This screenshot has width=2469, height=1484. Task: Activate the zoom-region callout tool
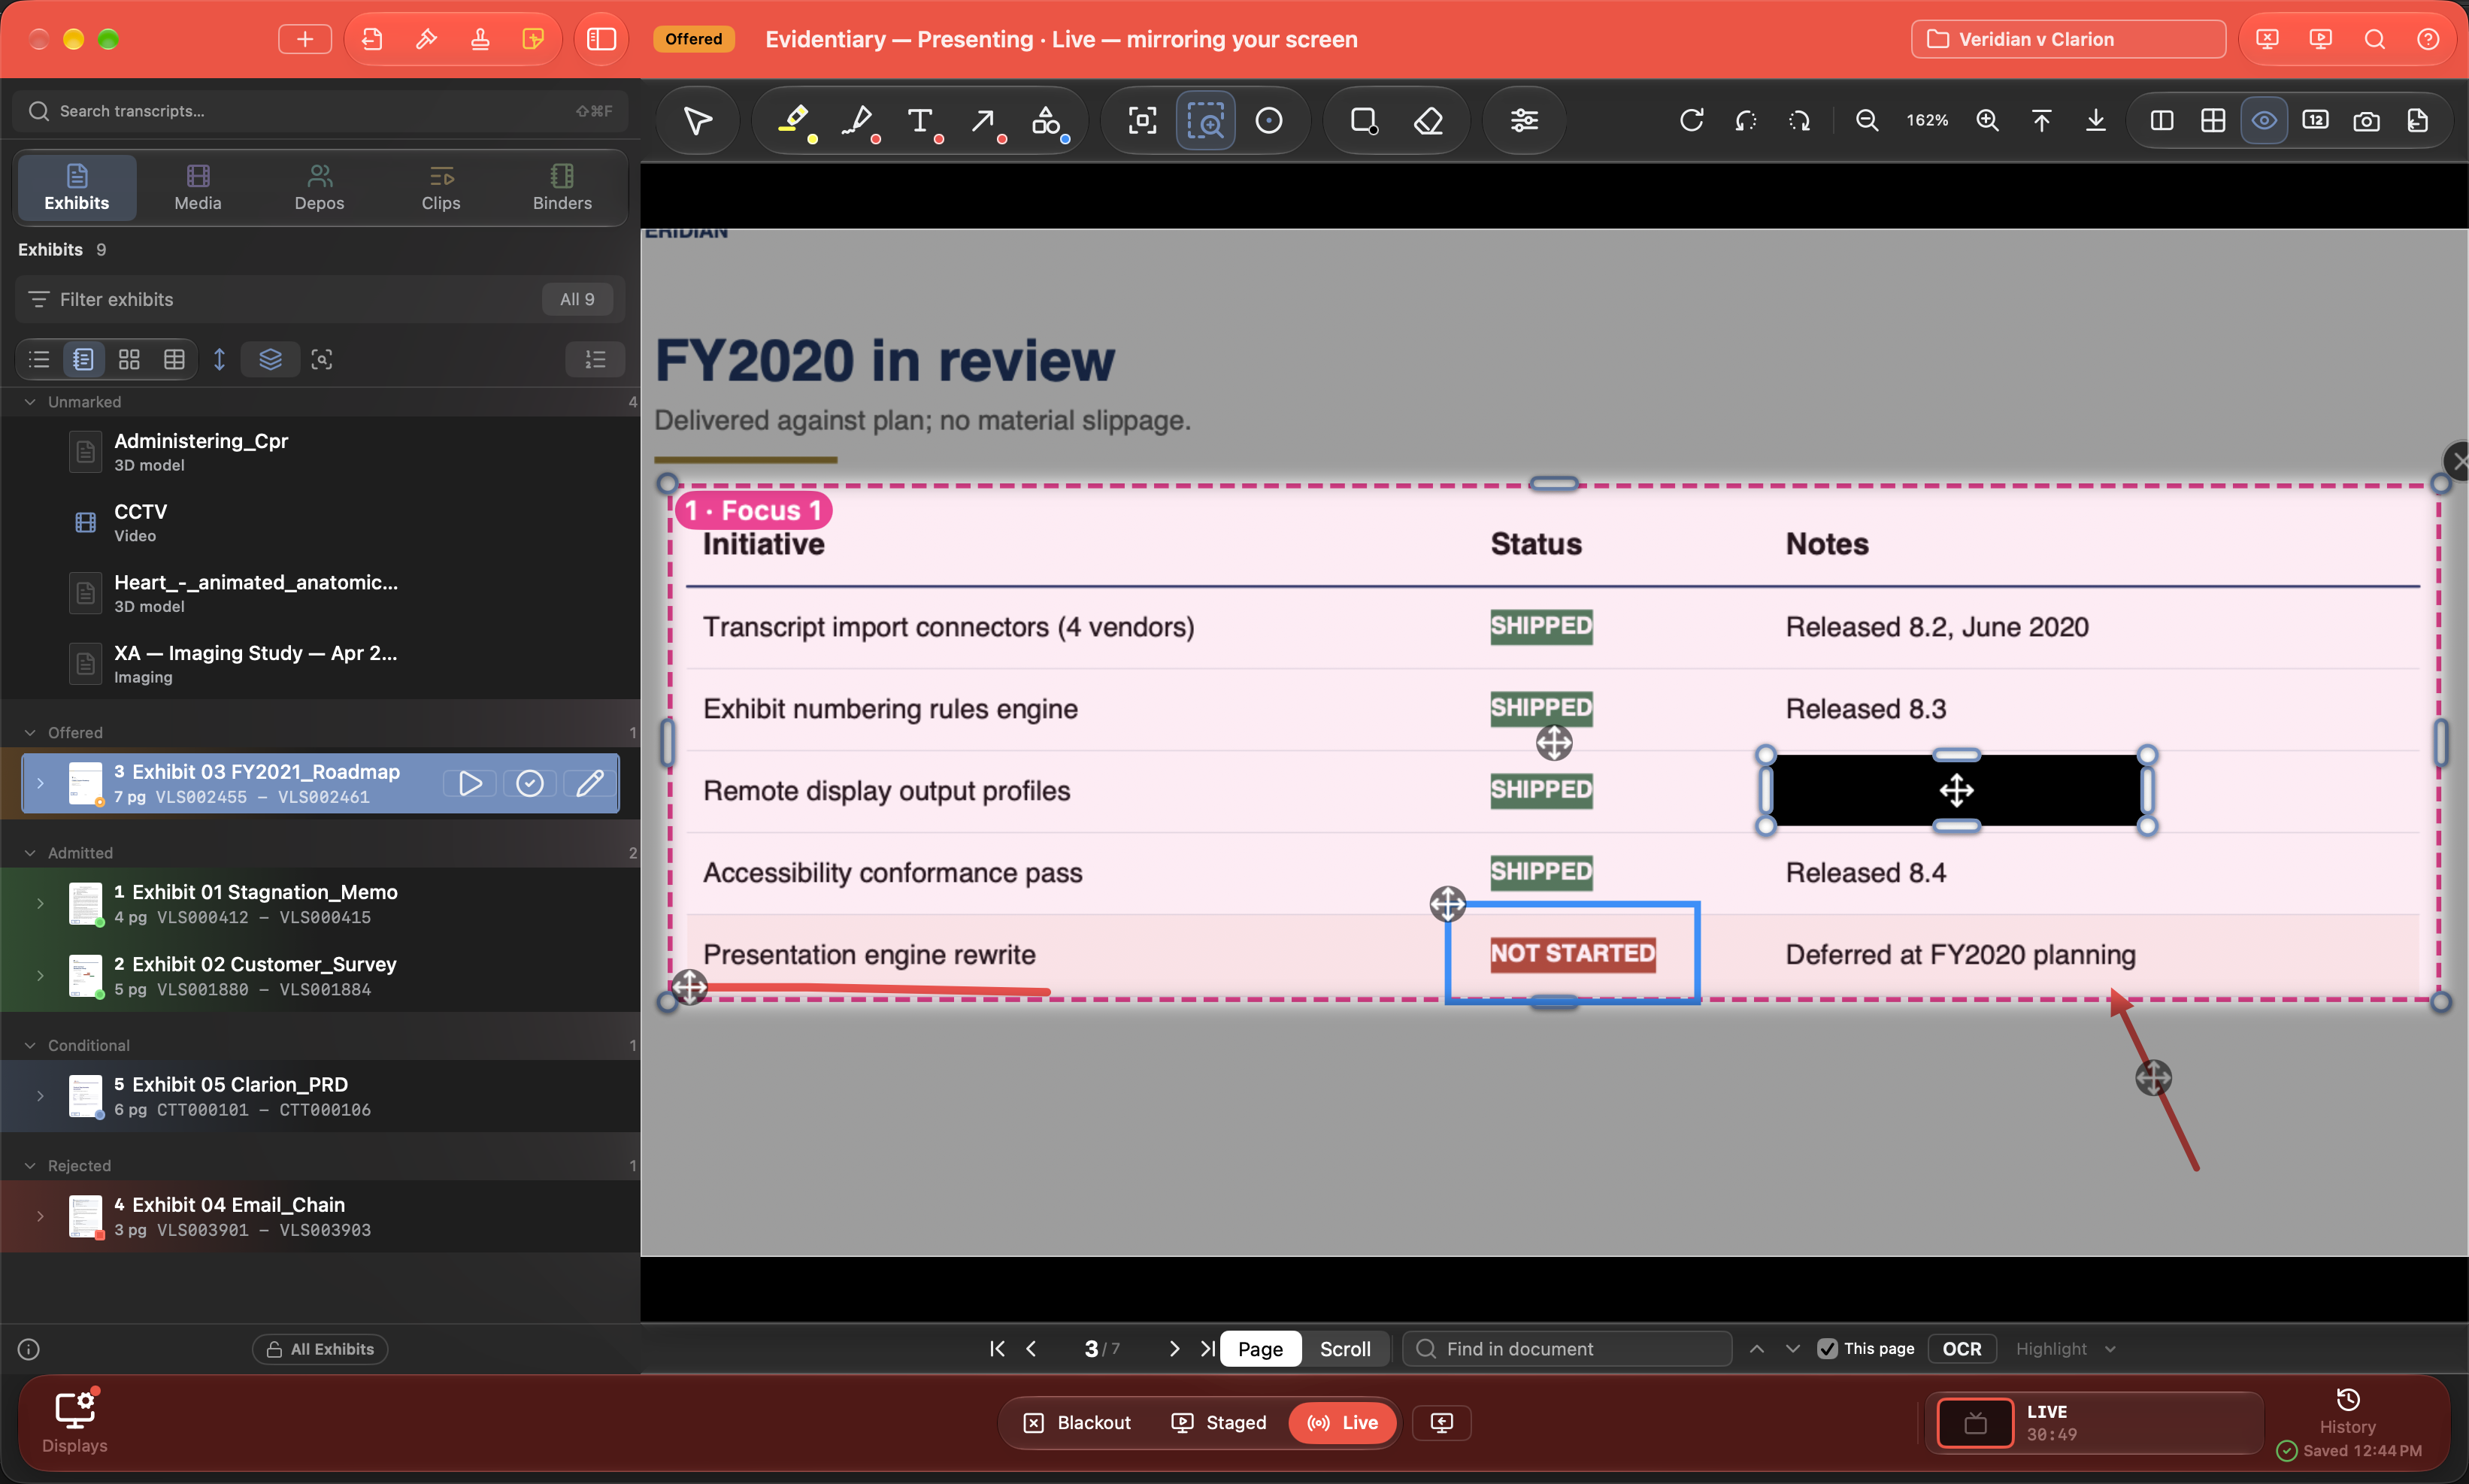[x=1206, y=121]
